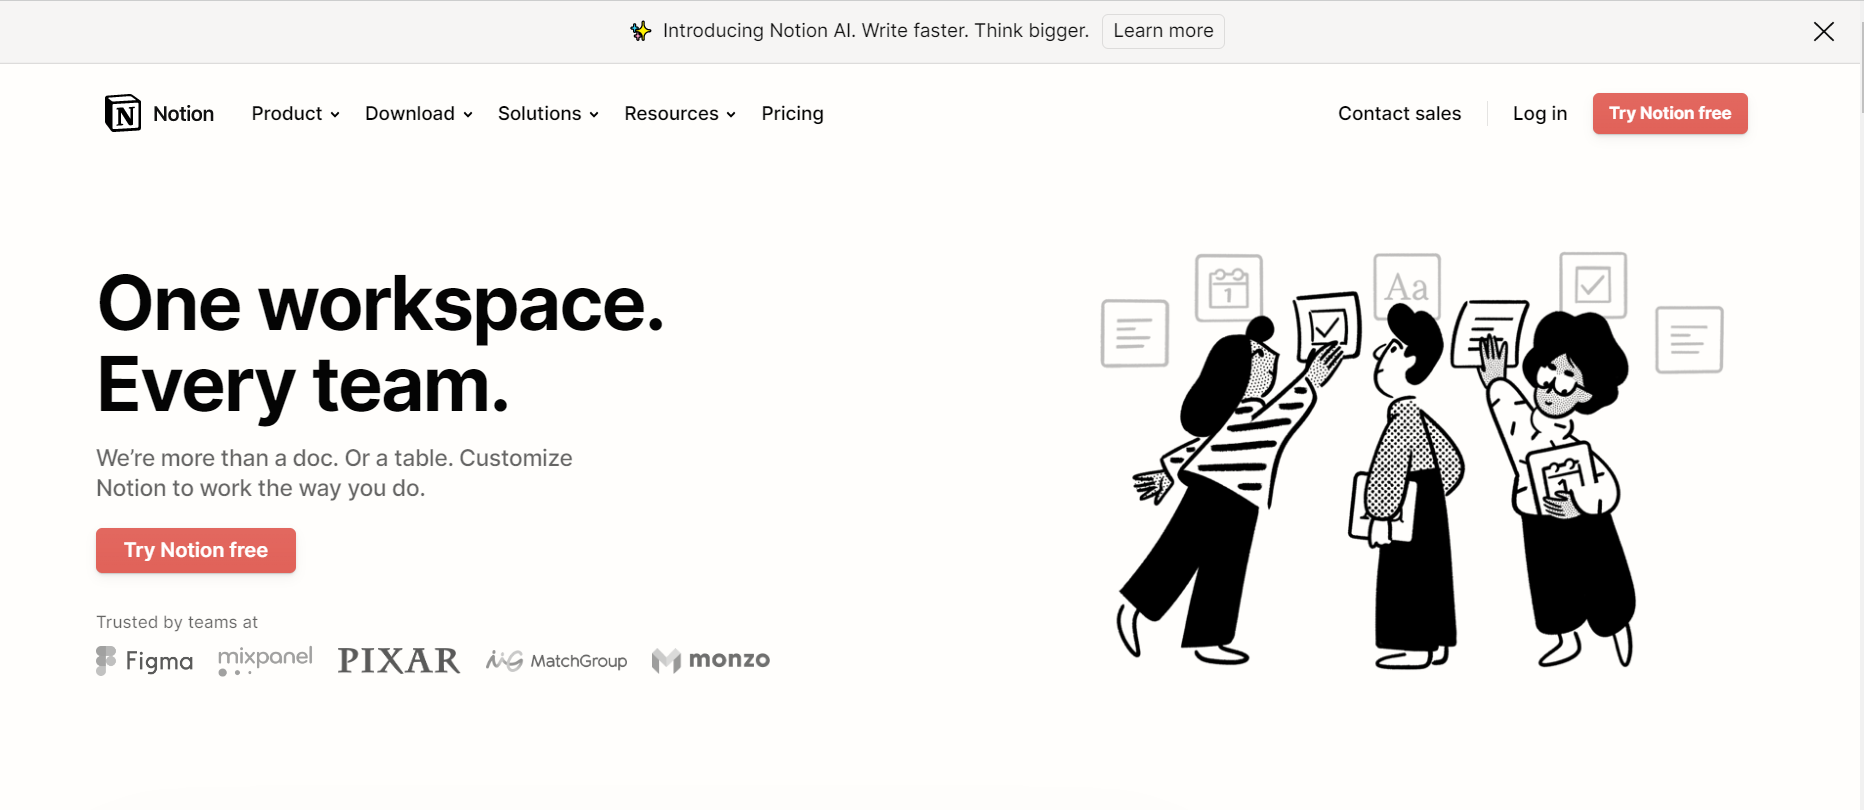Open the Contact sales link
Image resolution: width=1864 pixels, height=810 pixels.
[1400, 114]
